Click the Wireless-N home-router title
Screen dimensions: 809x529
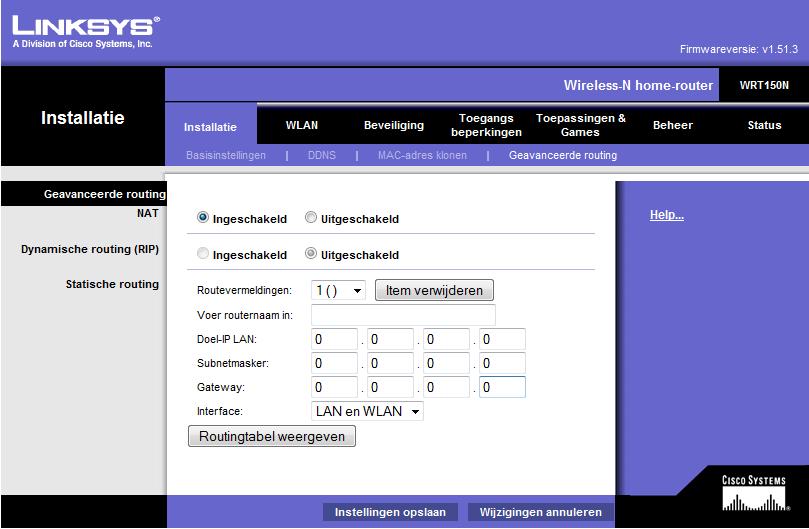(x=638, y=86)
